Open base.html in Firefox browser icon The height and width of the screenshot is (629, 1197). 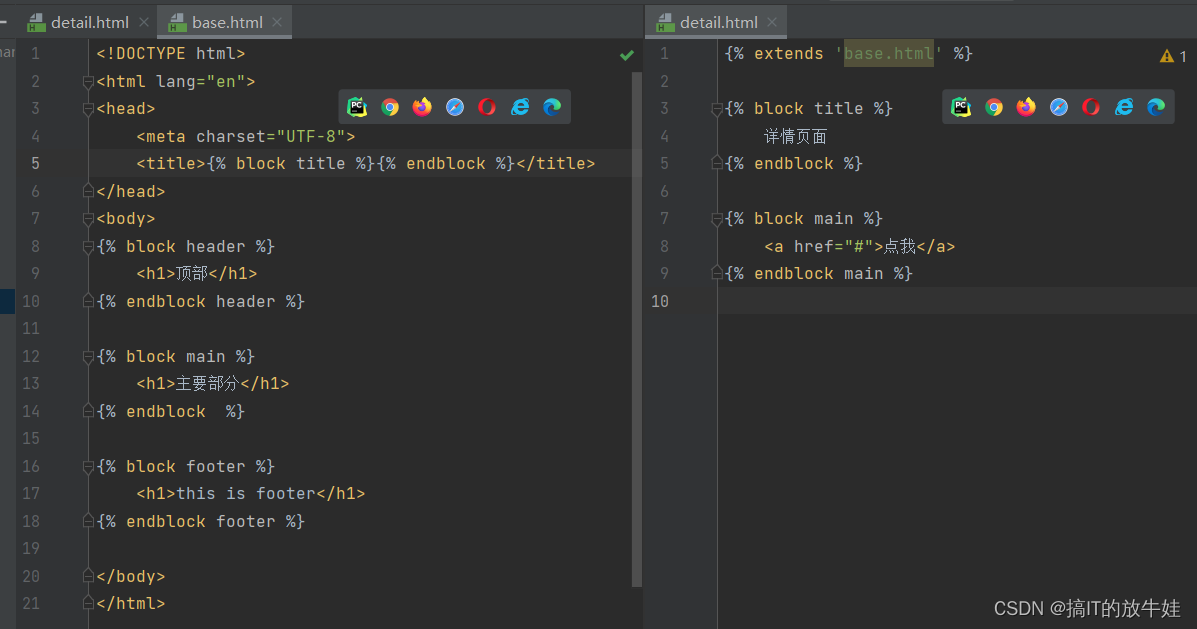422,107
